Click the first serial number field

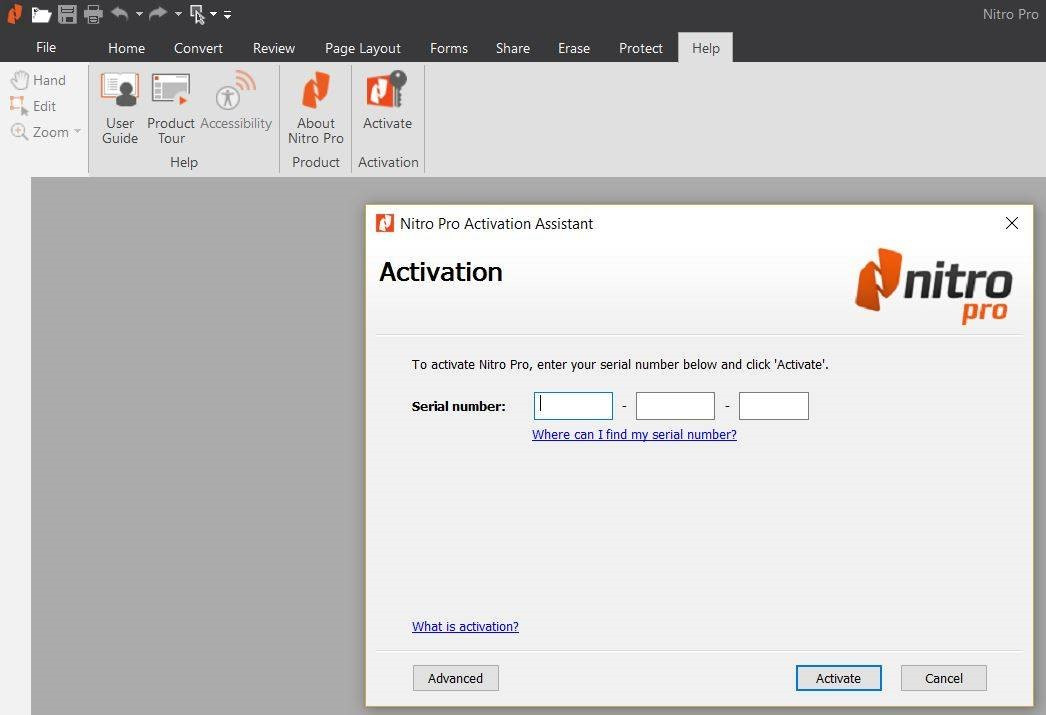[573, 406]
